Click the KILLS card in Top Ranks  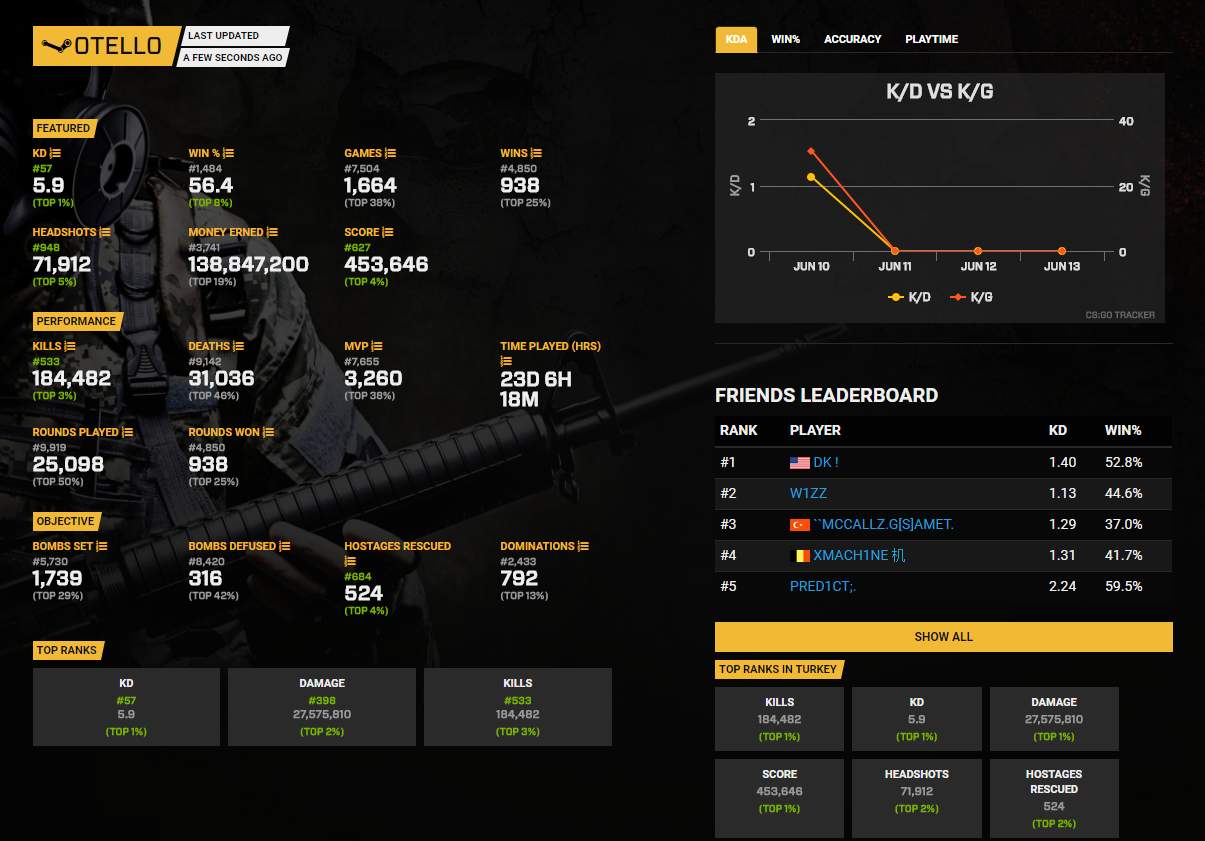tap(518, 707)
